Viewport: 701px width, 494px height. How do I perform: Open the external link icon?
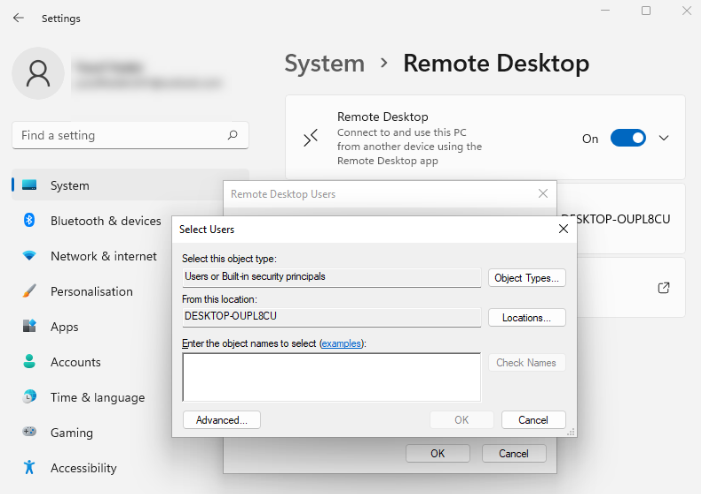(x=664, y=287)
